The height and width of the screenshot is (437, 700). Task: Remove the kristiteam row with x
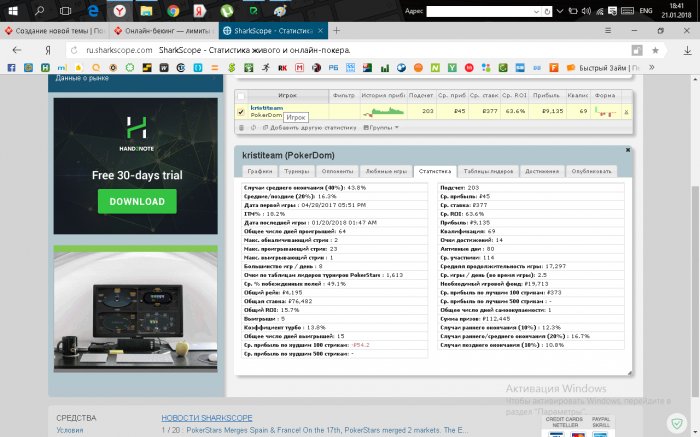point(626,112)
